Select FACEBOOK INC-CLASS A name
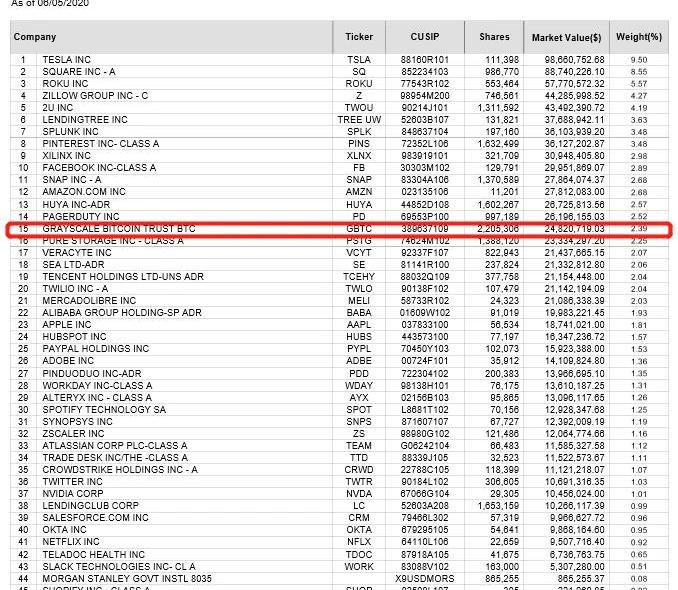 (99, 168)
